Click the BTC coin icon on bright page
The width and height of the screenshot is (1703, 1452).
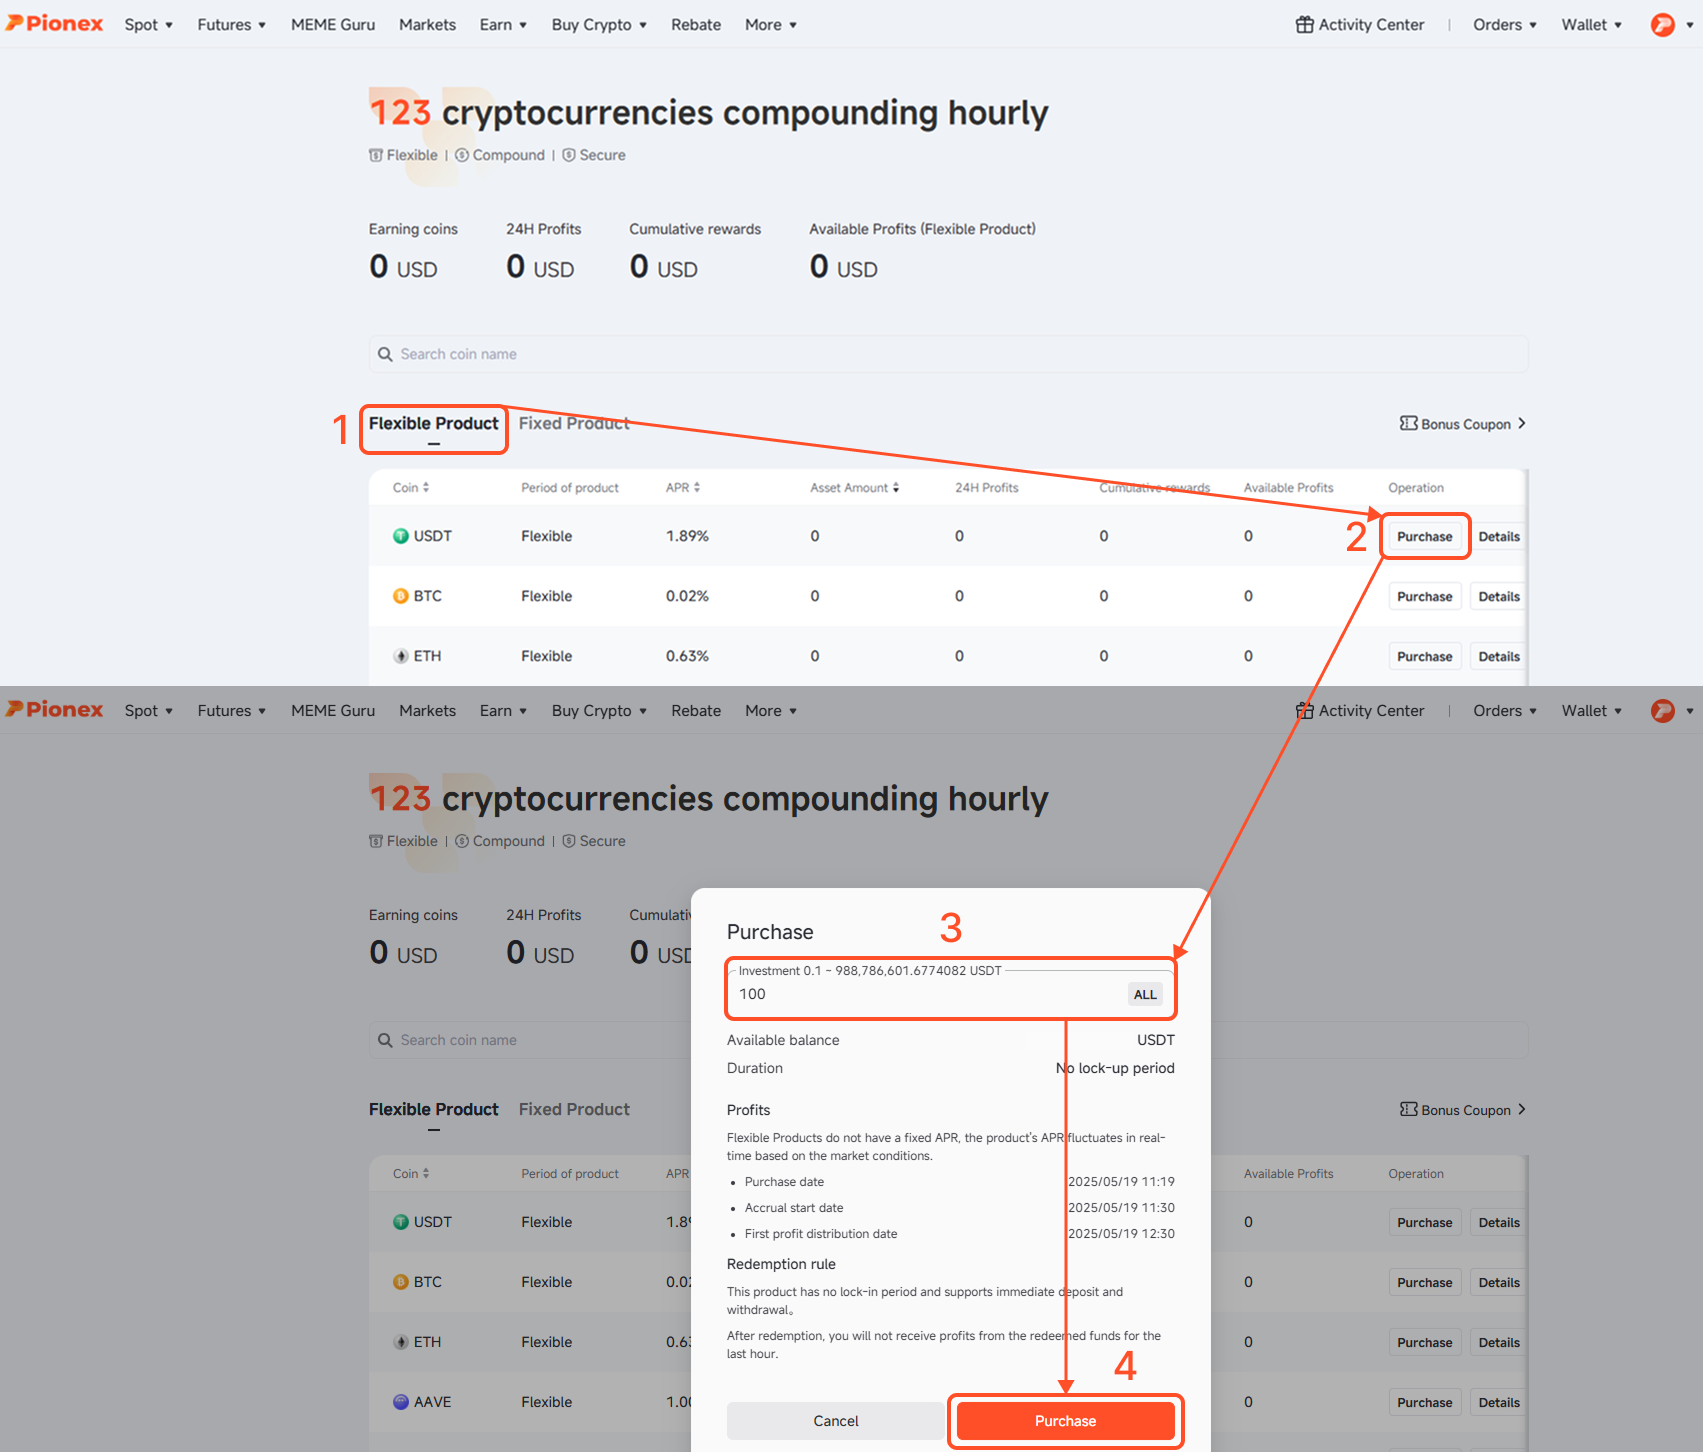(401, 596)
